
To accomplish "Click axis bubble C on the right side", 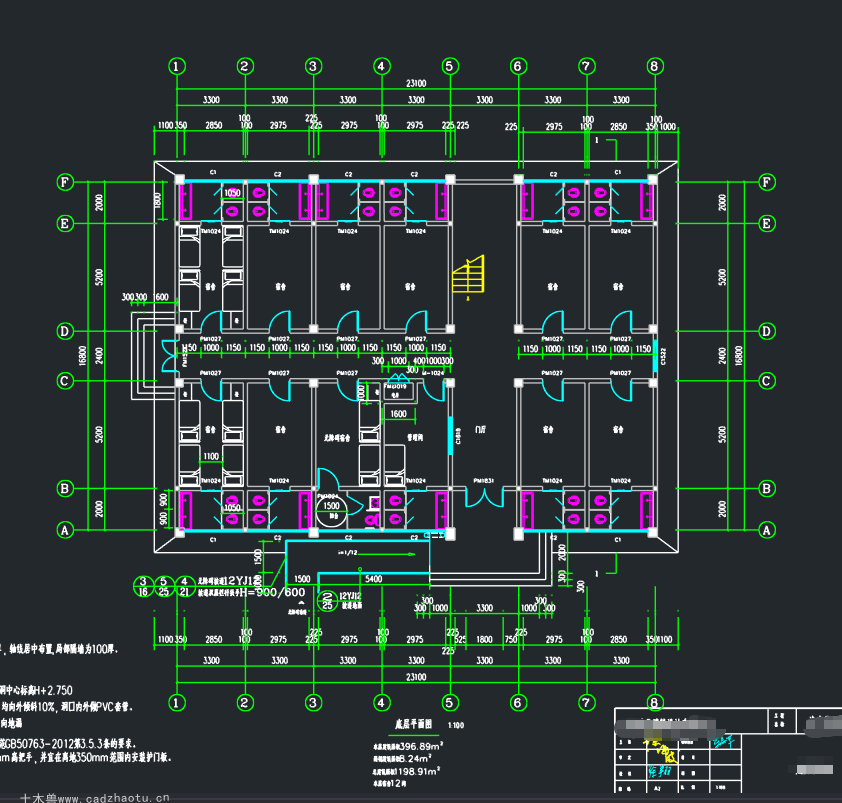I will click(766, 381).
